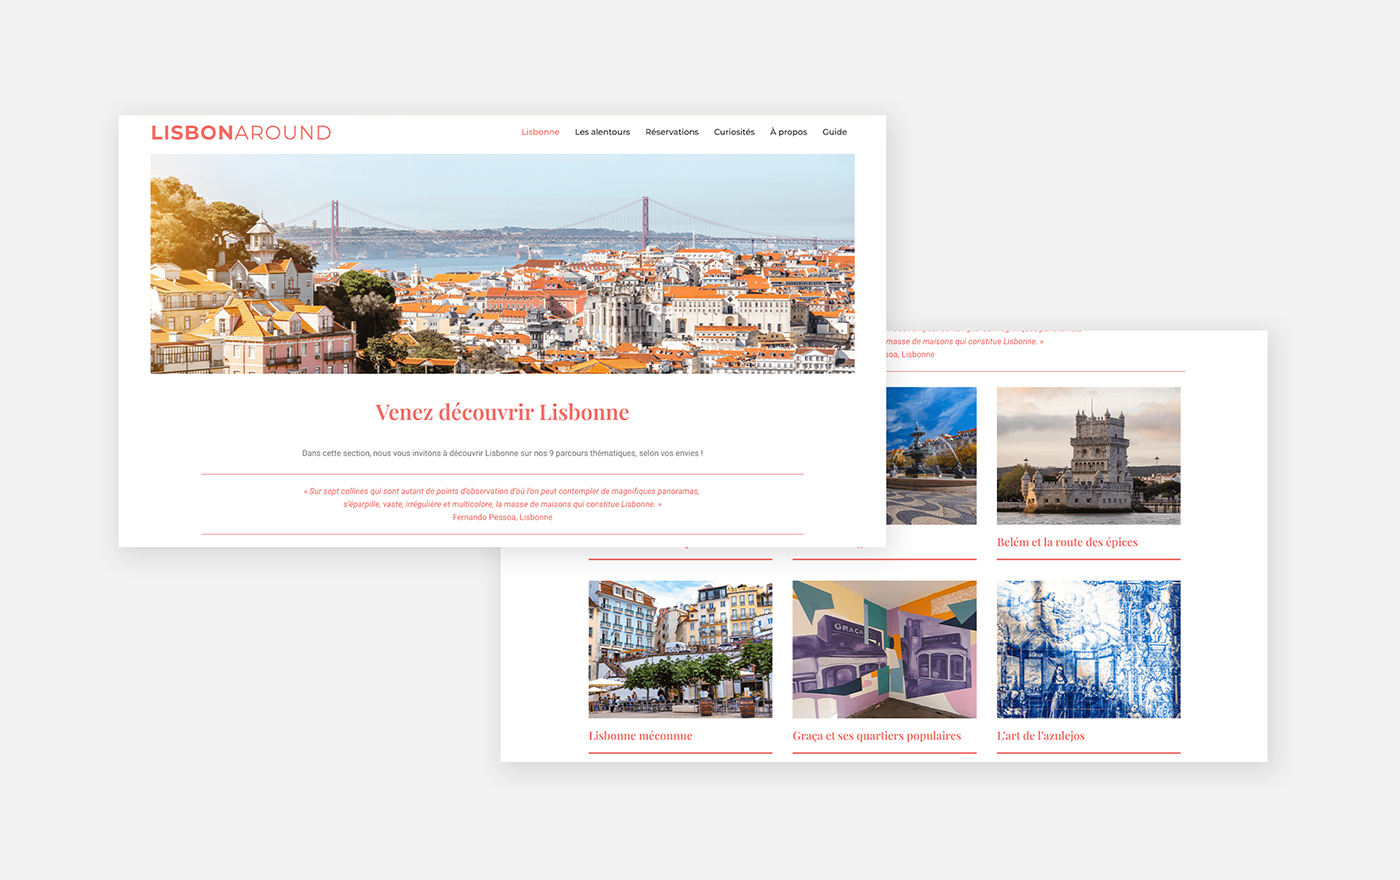Select the Curiosités menu item
This screenshot has height=880, width=1400.
(x=734, y=132)
